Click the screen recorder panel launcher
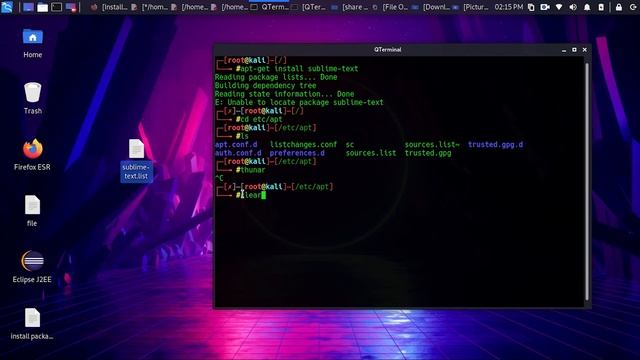Viewport: 640px width, 360px height. tap(71, 7)
